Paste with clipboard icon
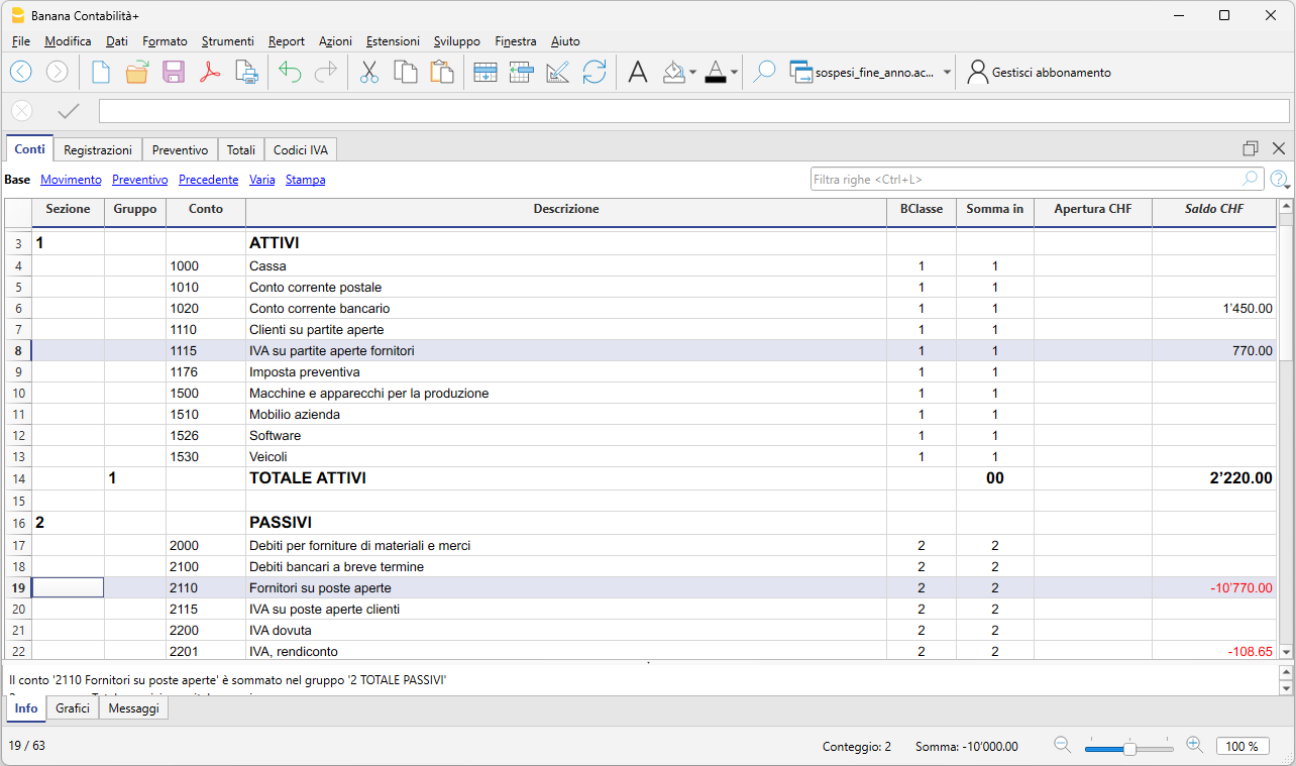The width and height of the screenshot is (1296, 766). pos(441,72)
